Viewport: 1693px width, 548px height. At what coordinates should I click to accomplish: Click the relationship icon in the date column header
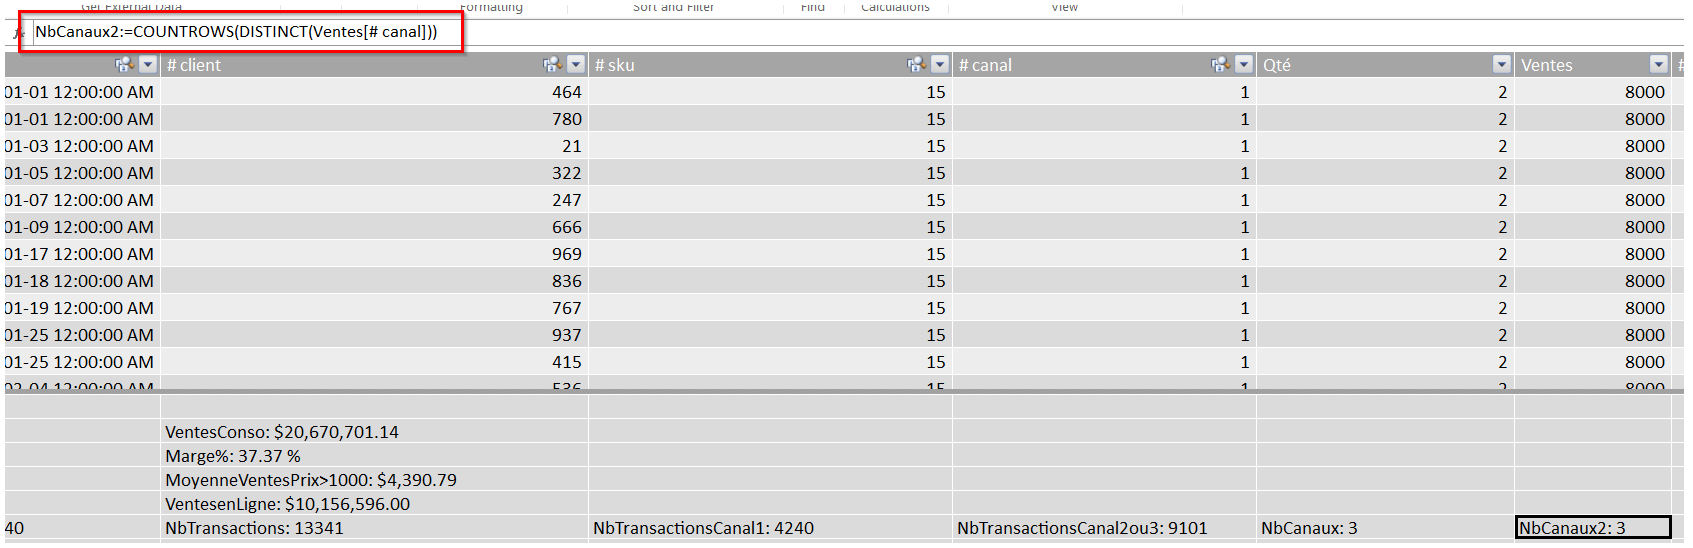(124, 65)
